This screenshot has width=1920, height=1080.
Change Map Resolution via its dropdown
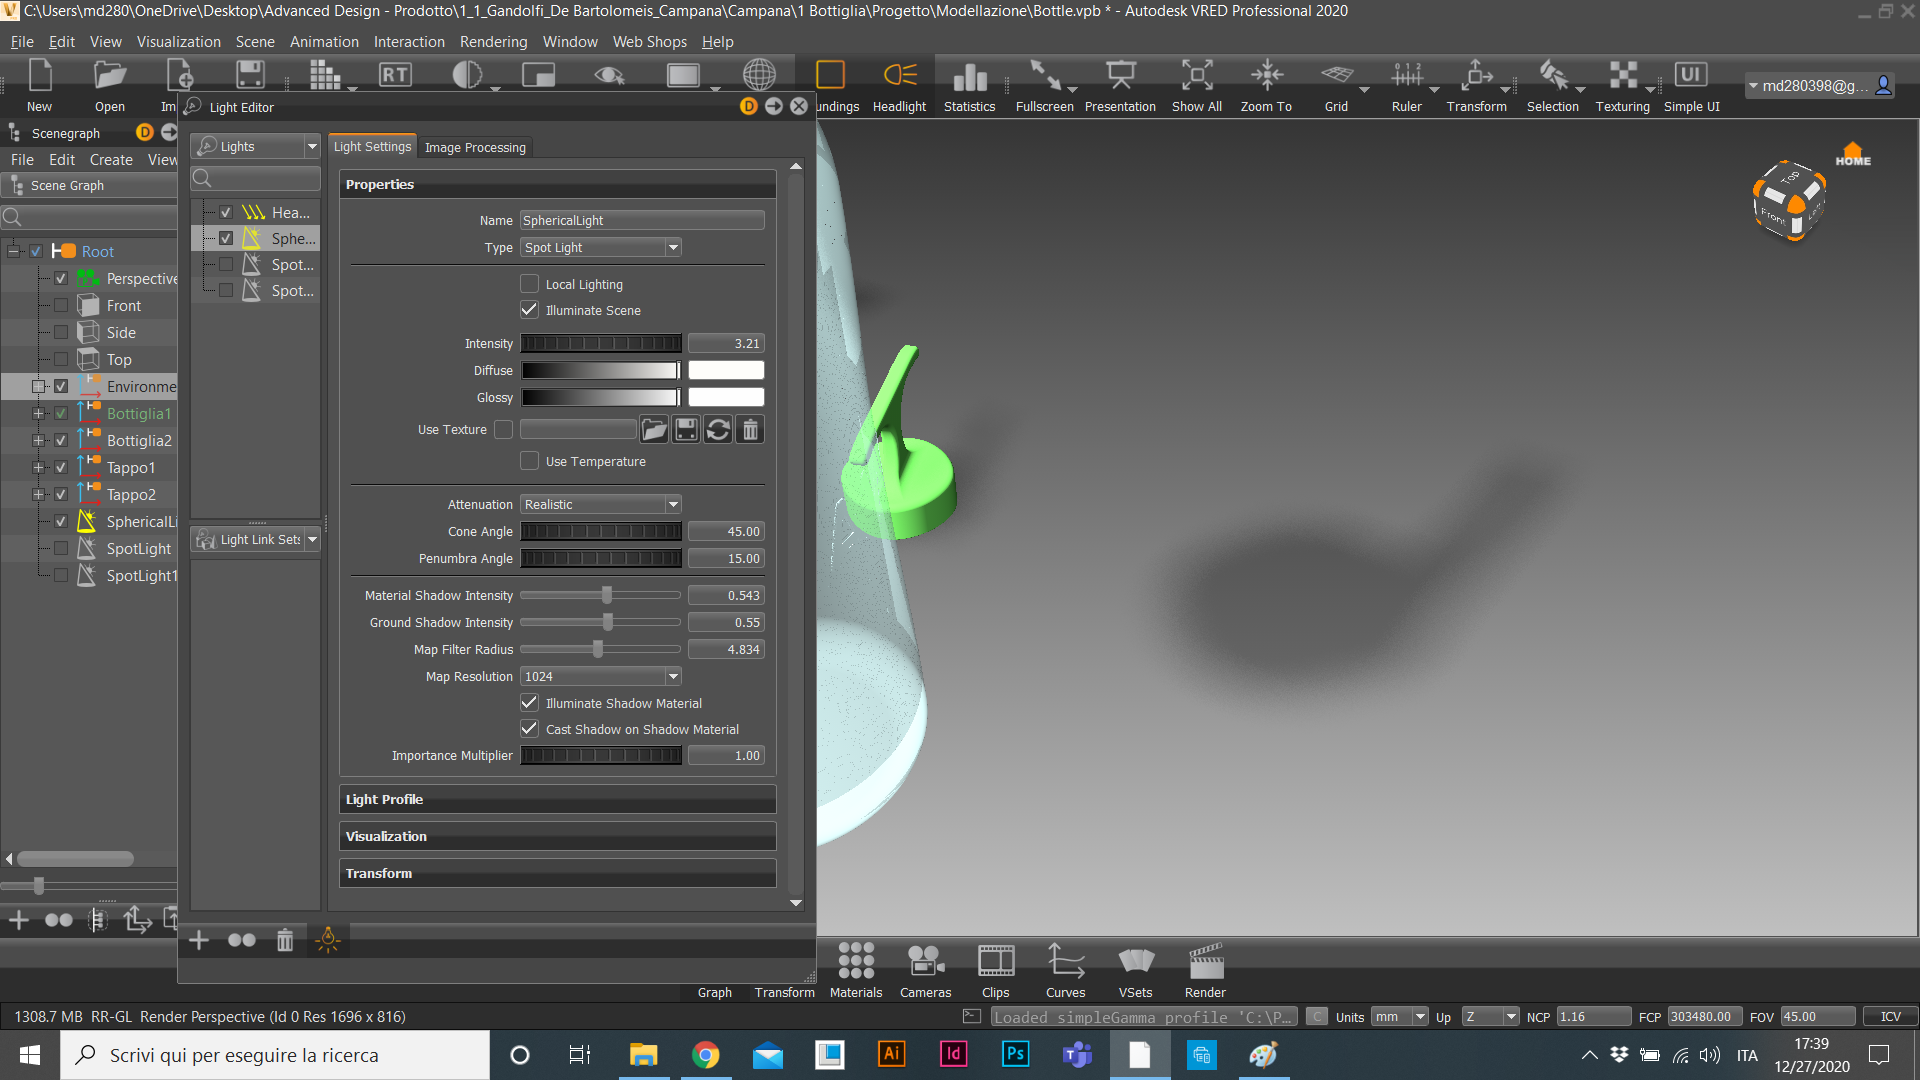pyautogui.click(x=674, y=676)
